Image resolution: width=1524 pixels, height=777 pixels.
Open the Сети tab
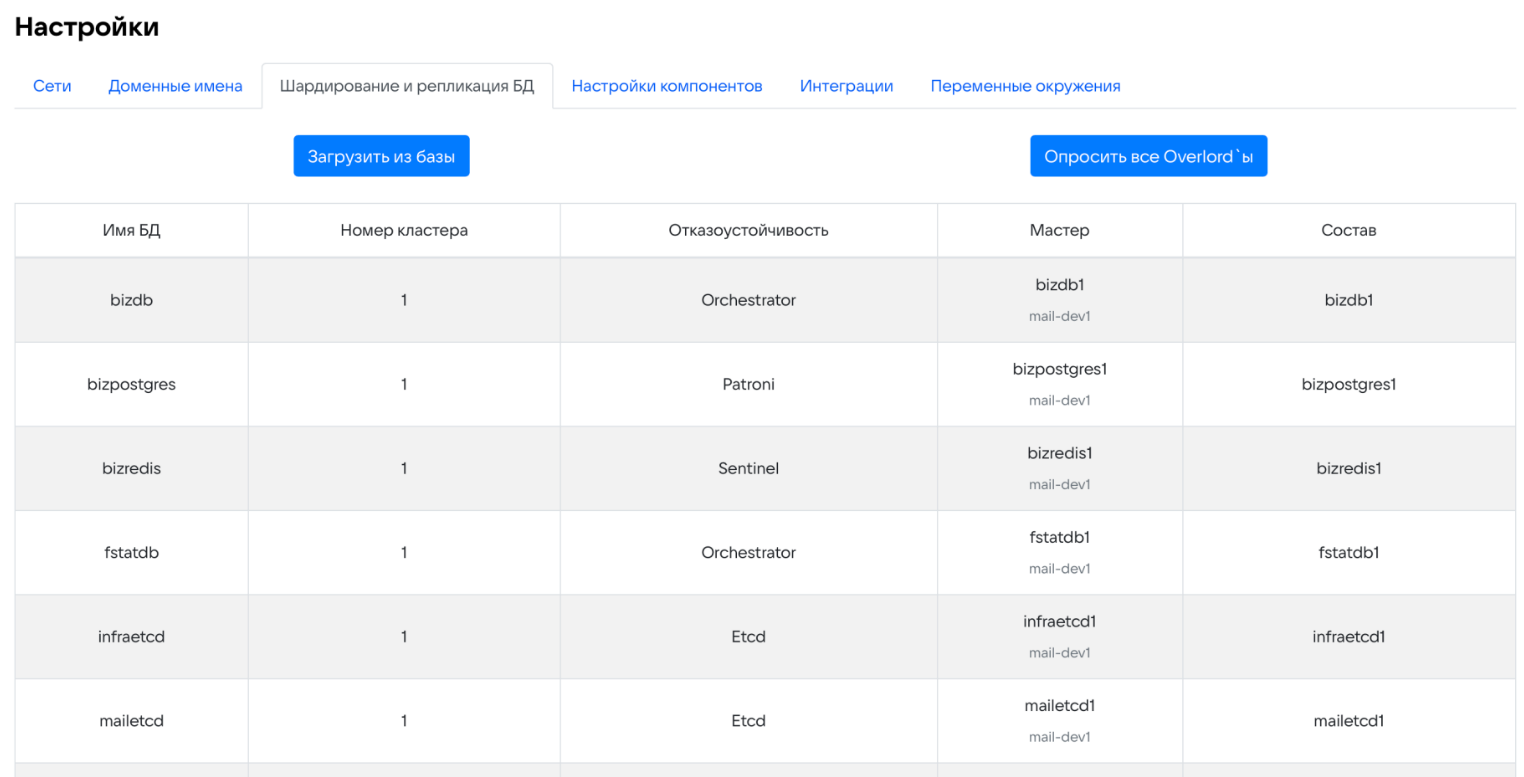tap(52, 86)
